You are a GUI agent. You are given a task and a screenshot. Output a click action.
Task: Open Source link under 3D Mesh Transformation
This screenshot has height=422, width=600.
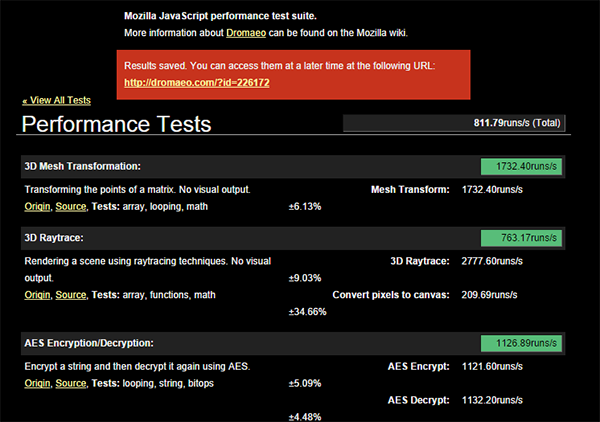70,206
